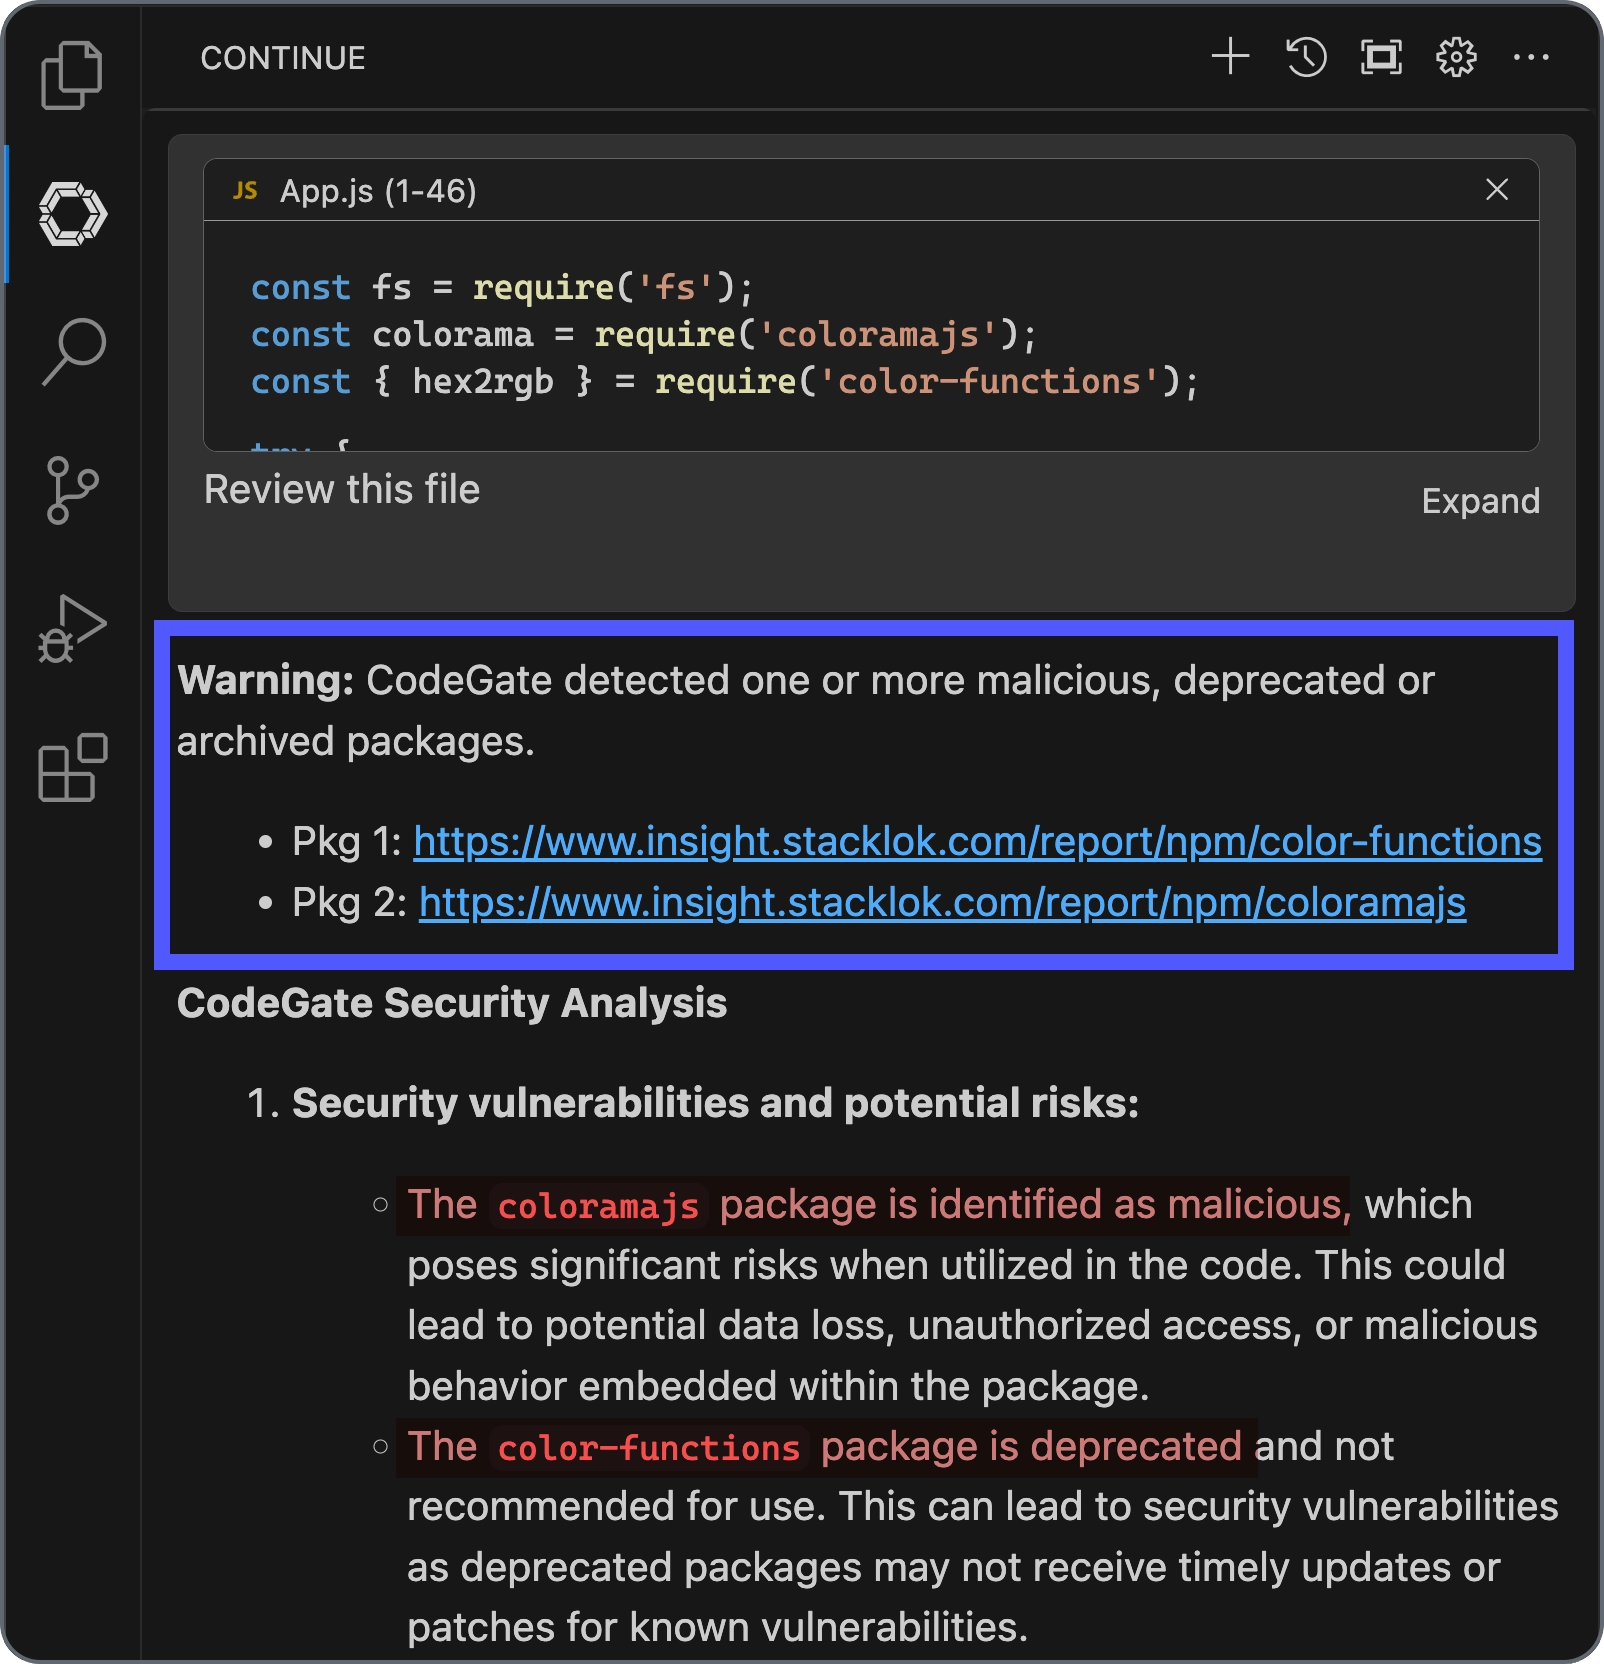Screen dimensions: 1604x1664
Task: Open the color-functions Stacklok report link
Action: coord(977,842)
